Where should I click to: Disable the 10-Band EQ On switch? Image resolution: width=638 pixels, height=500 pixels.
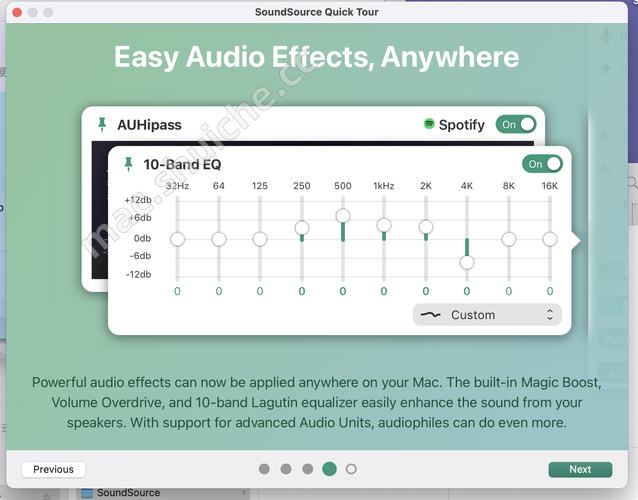[542, 164]
